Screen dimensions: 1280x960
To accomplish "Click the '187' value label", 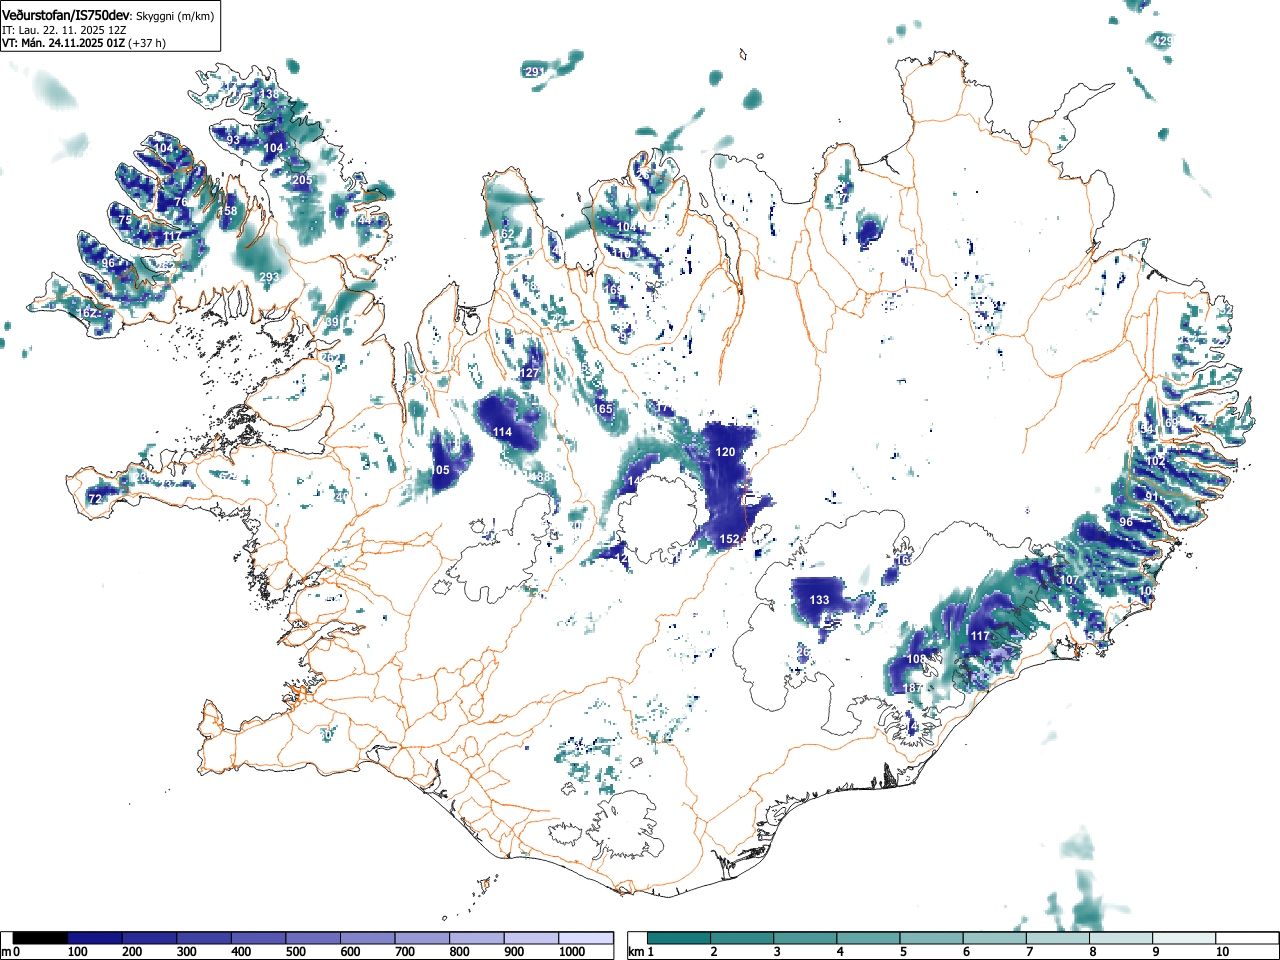I will 912,689.
